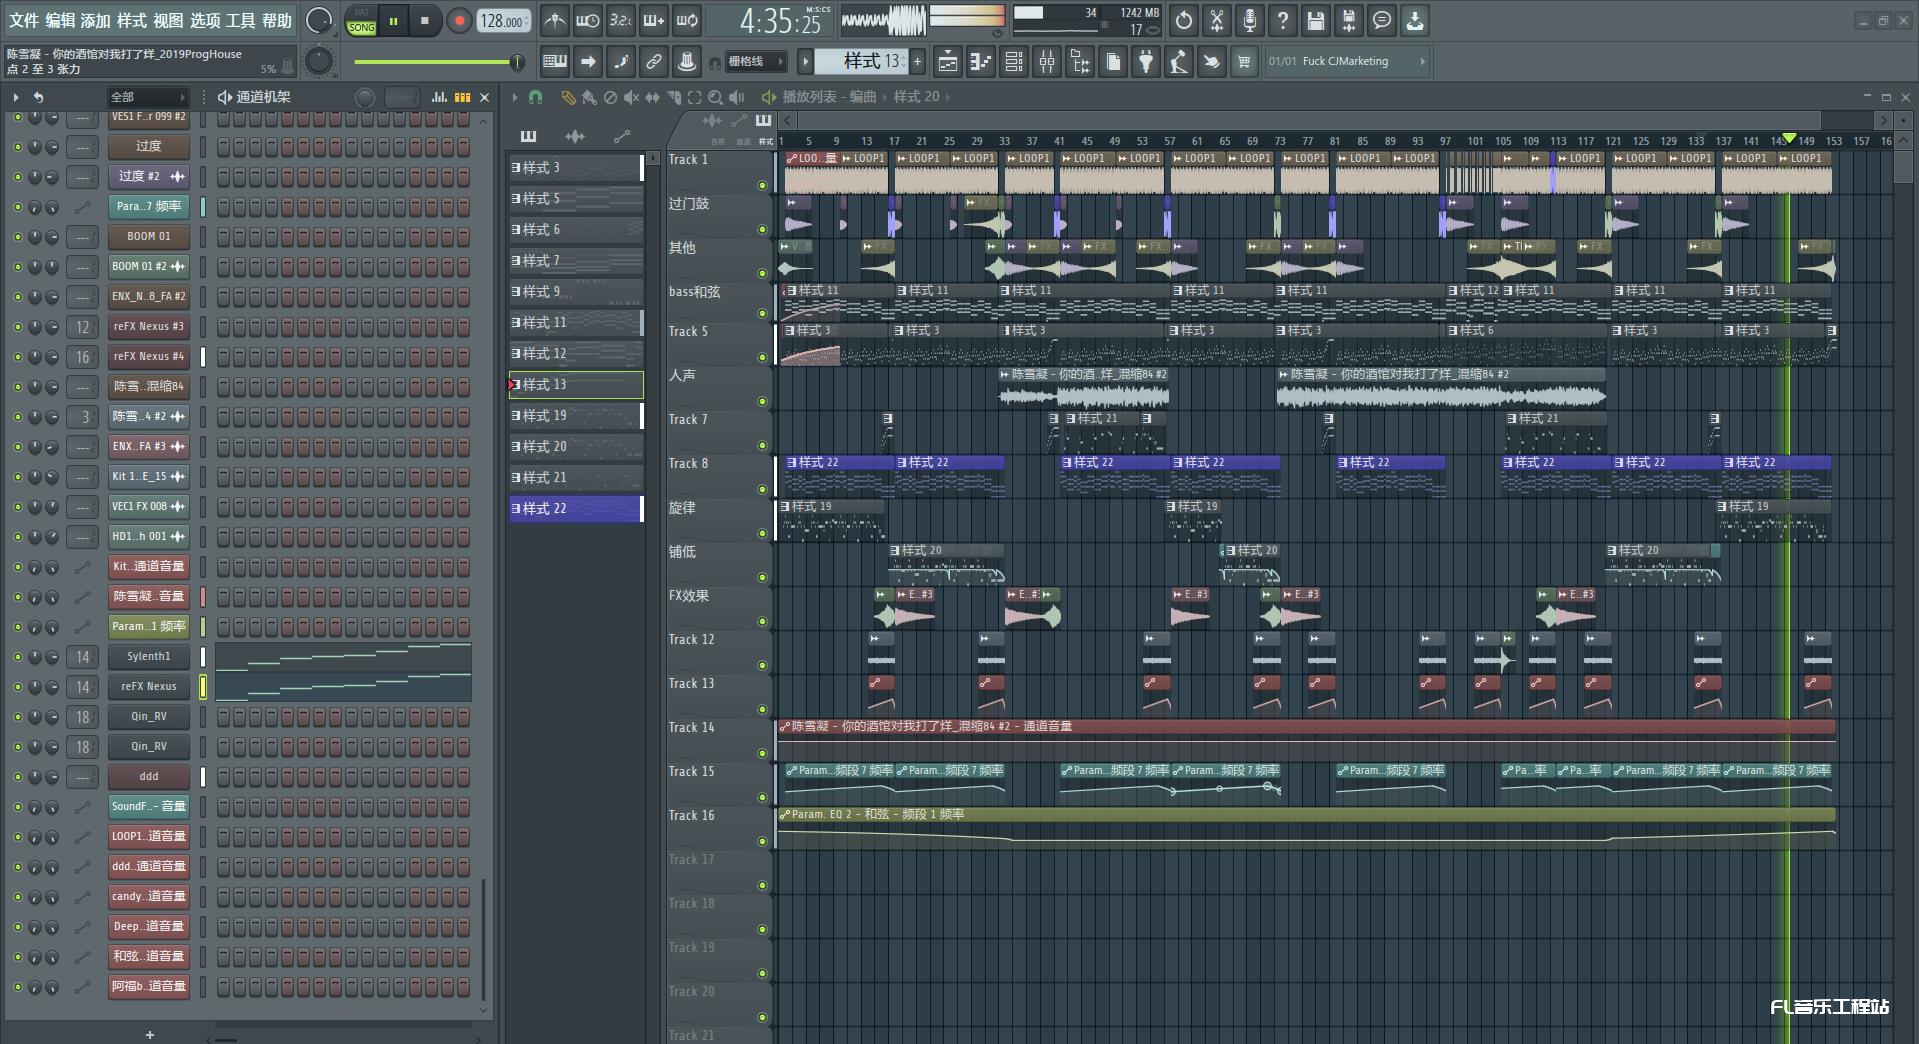Toggle the playlist magnet snap icon
Screen dimensions: 1919x1044
[536, 97]
